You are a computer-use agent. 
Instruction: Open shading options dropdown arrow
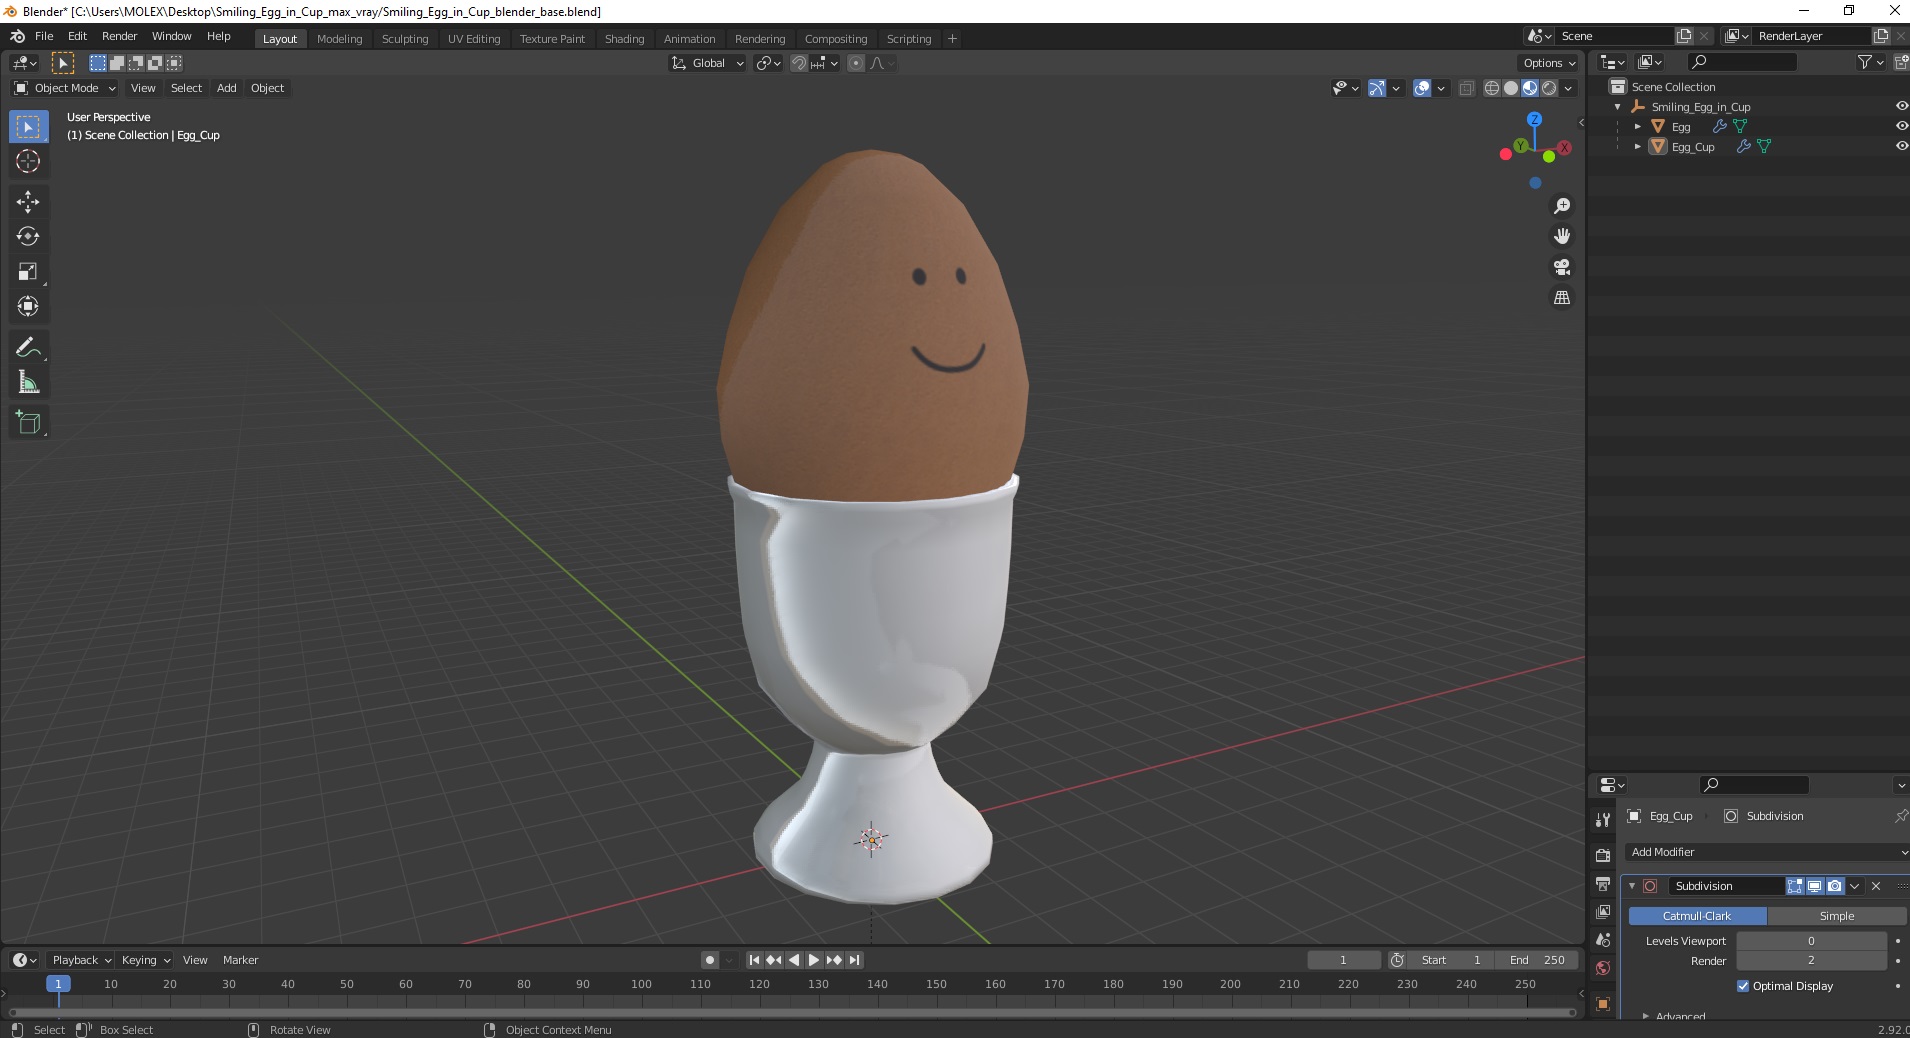click(x=1569, y=88)
